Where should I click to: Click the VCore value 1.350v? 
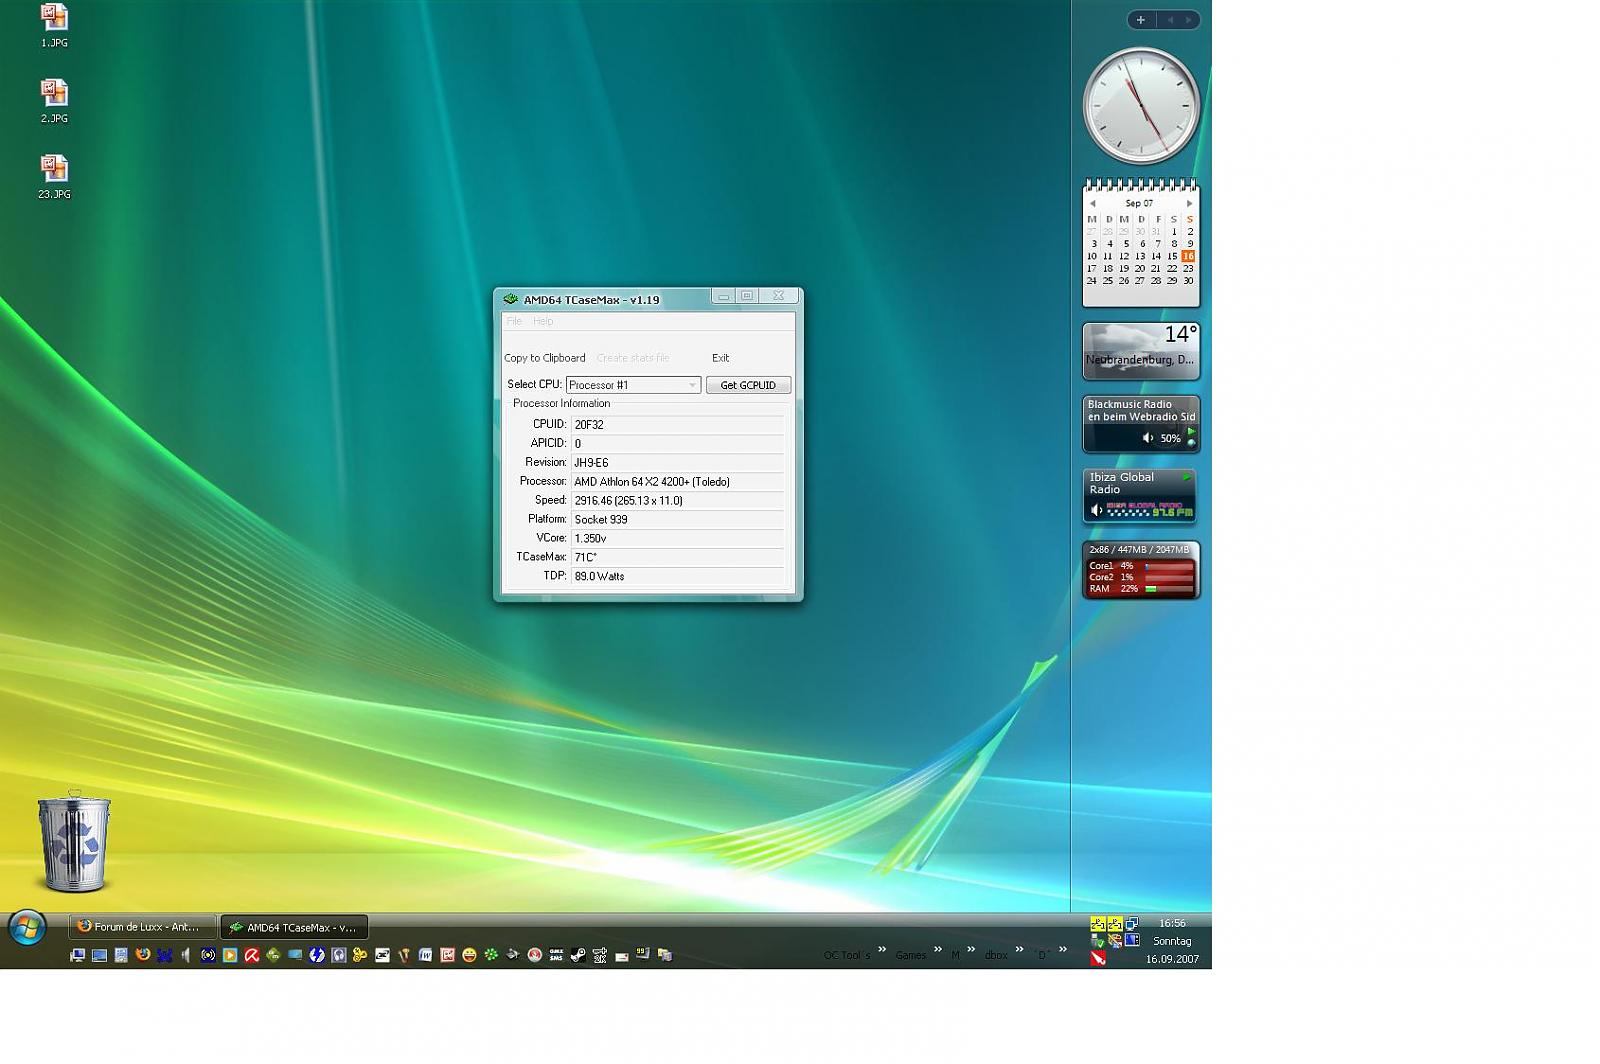(677, 539)
